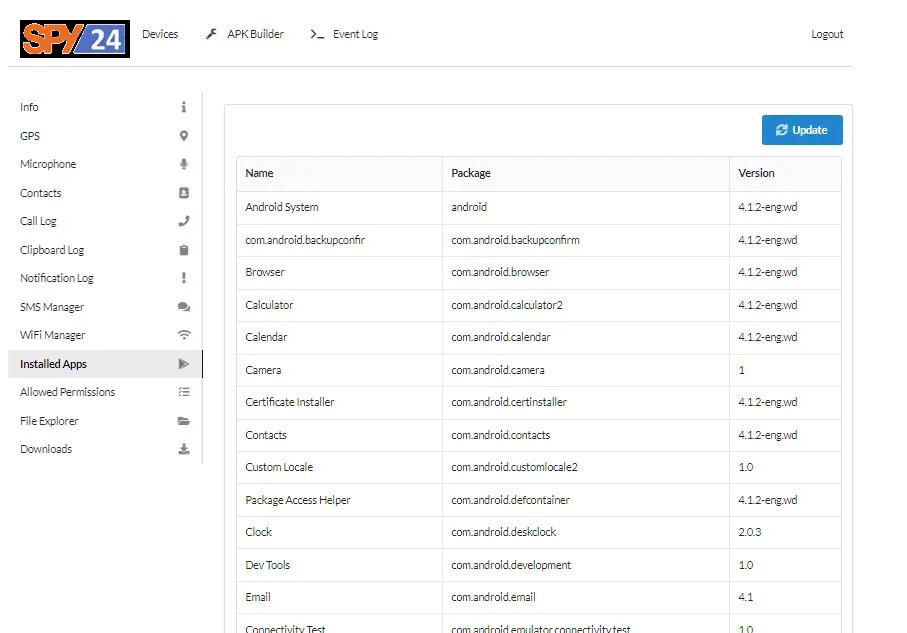
Task: Open Notification Log section
Action: pyautogui.click(x=105, y=278)
